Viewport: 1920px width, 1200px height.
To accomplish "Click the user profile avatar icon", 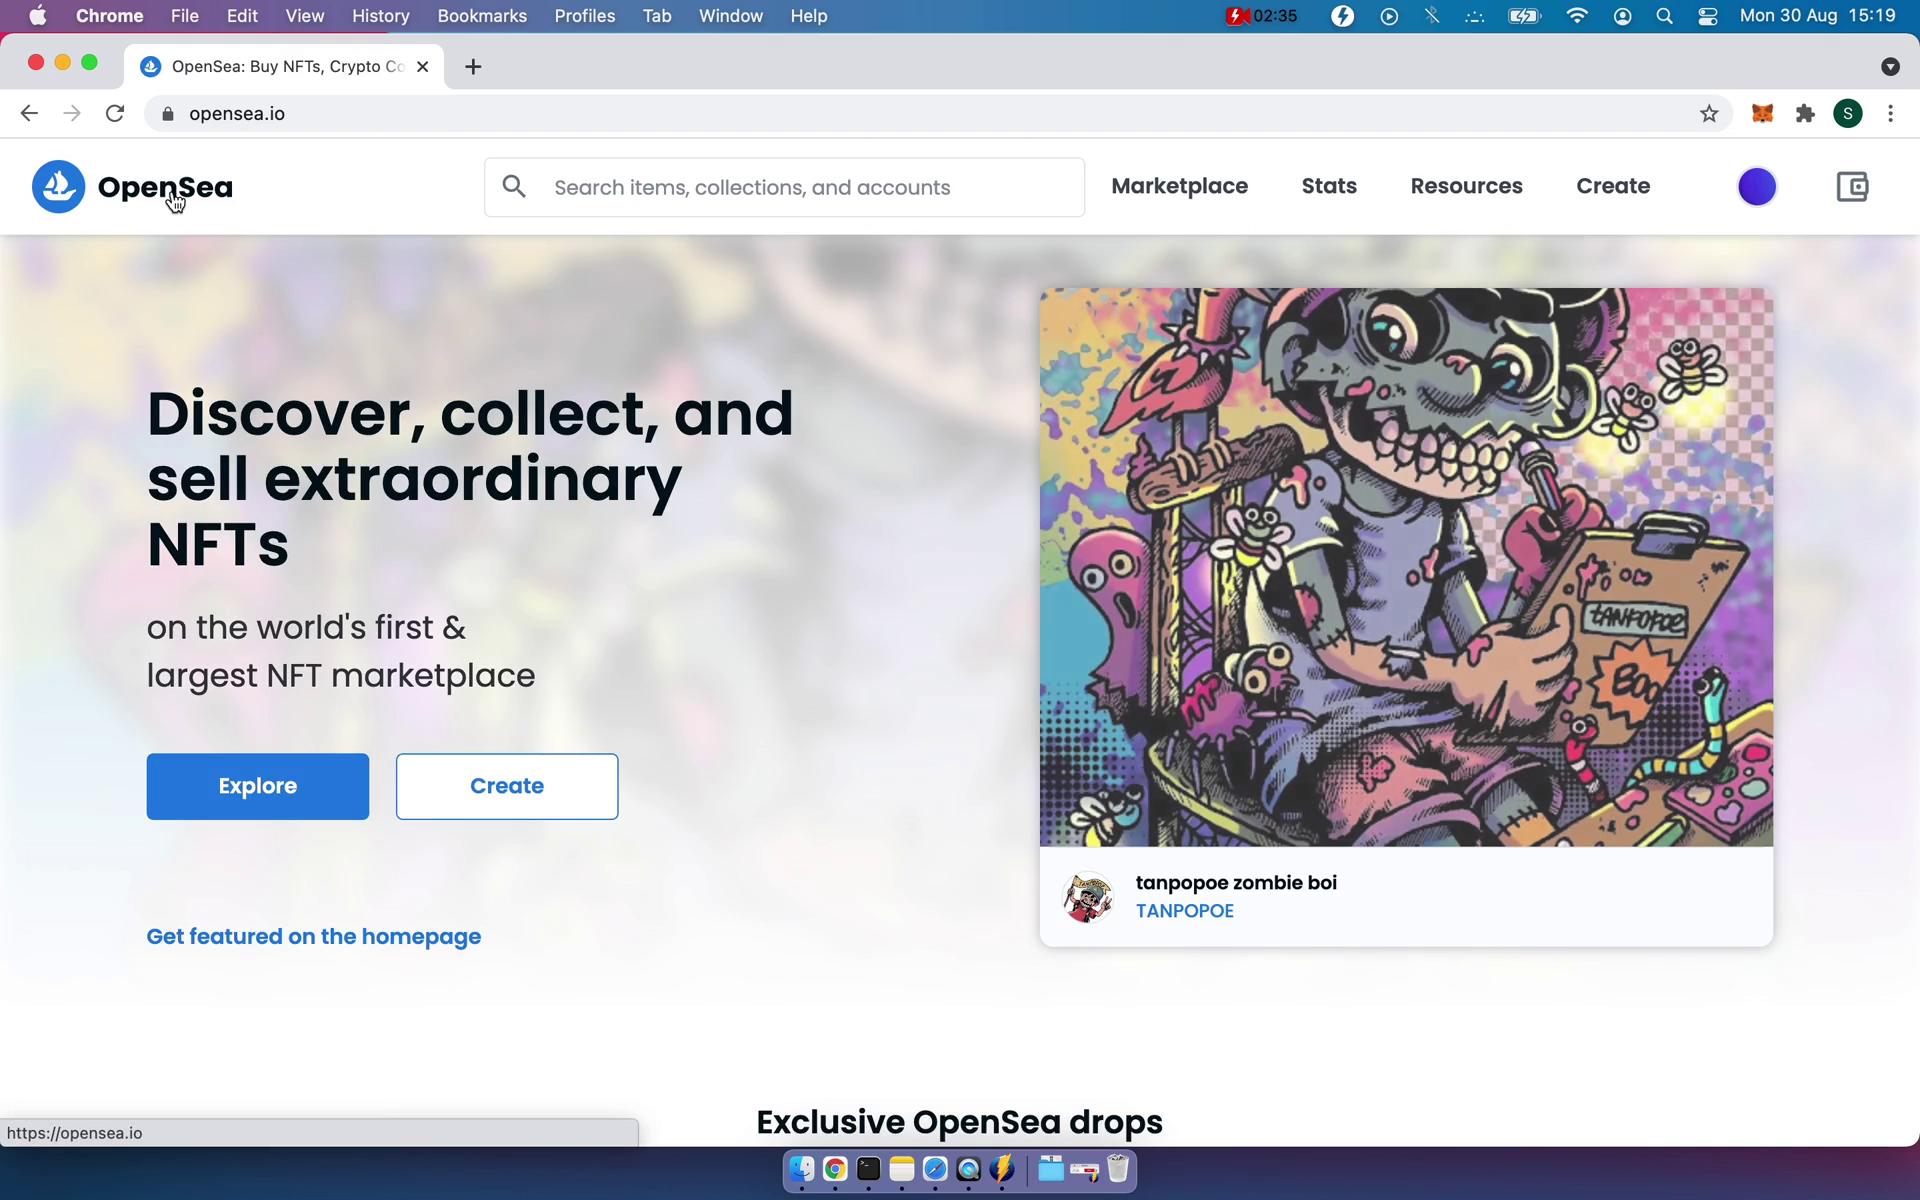I will coord(1756,187).
